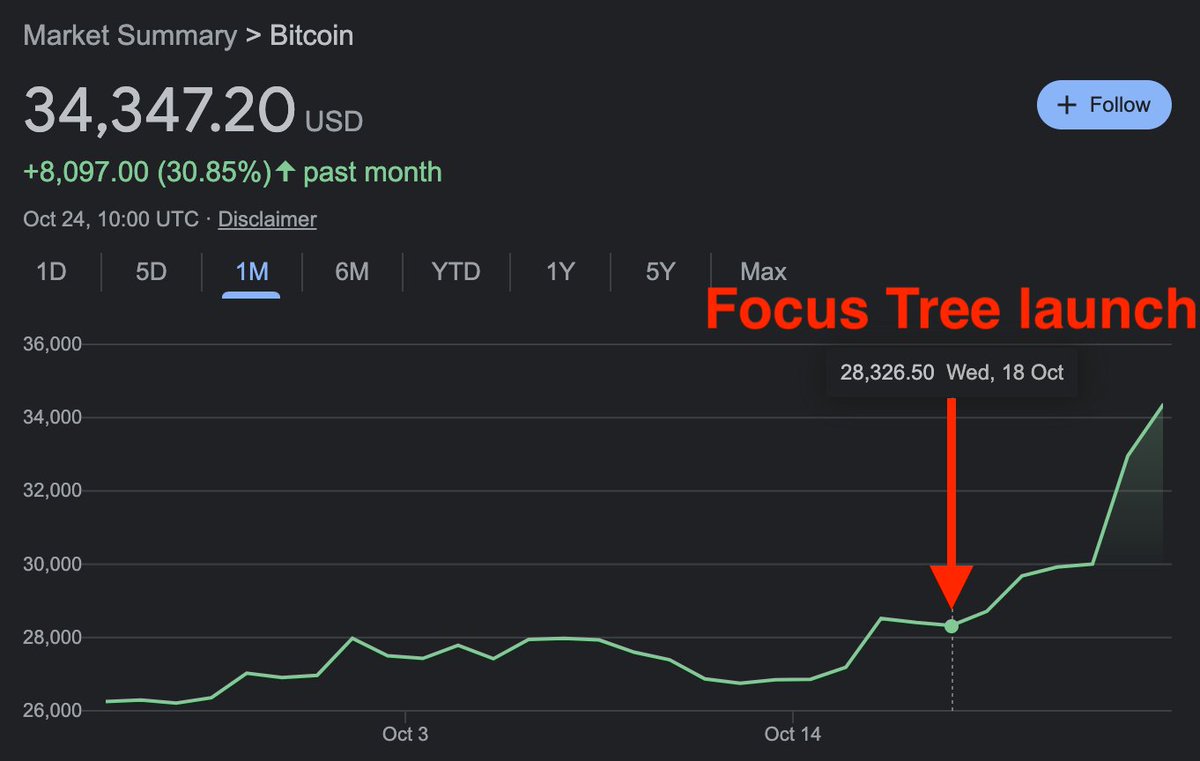1200x761 pixels.
Task: Select the YTD time range tab
Action: [456, 271]
